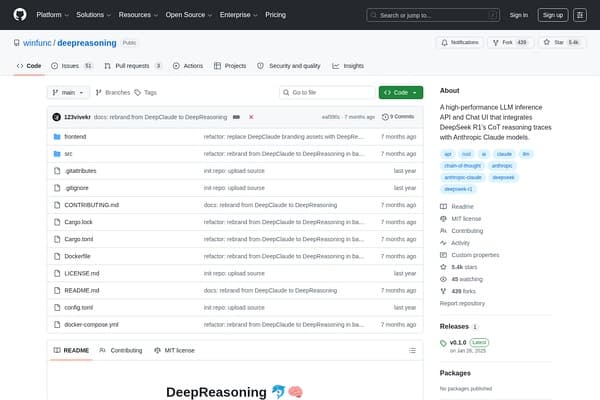
Task: Switch to the Pull requests tab
Action: [x=132, y=66]
